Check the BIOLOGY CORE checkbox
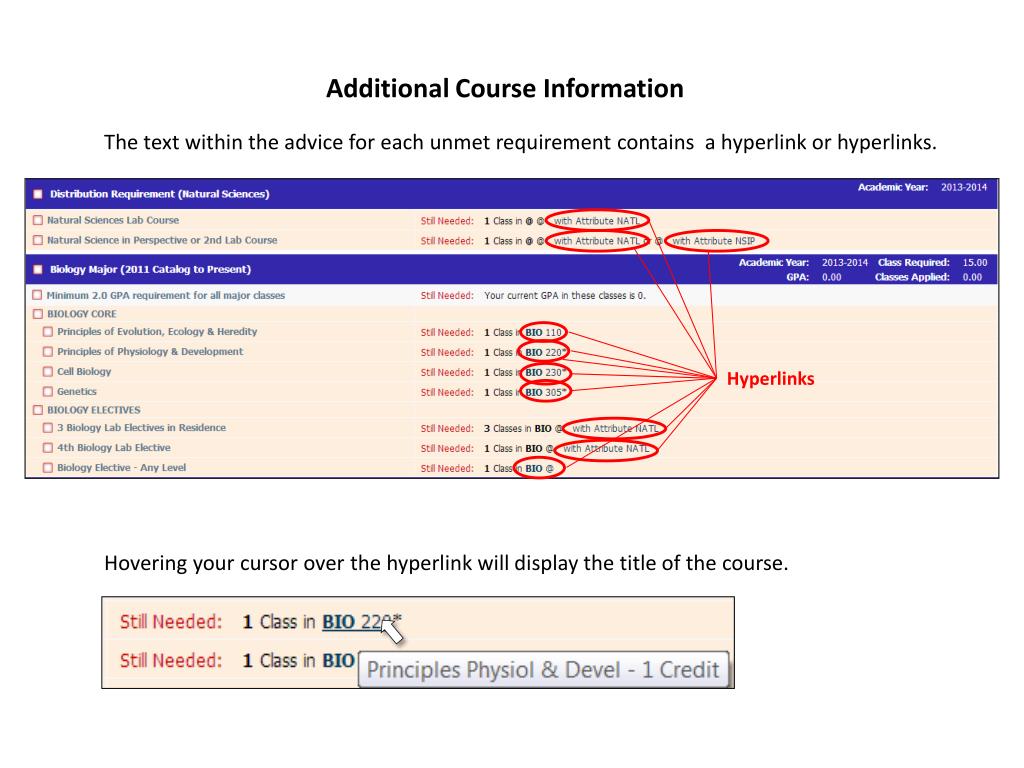 (x=38, y=314)
